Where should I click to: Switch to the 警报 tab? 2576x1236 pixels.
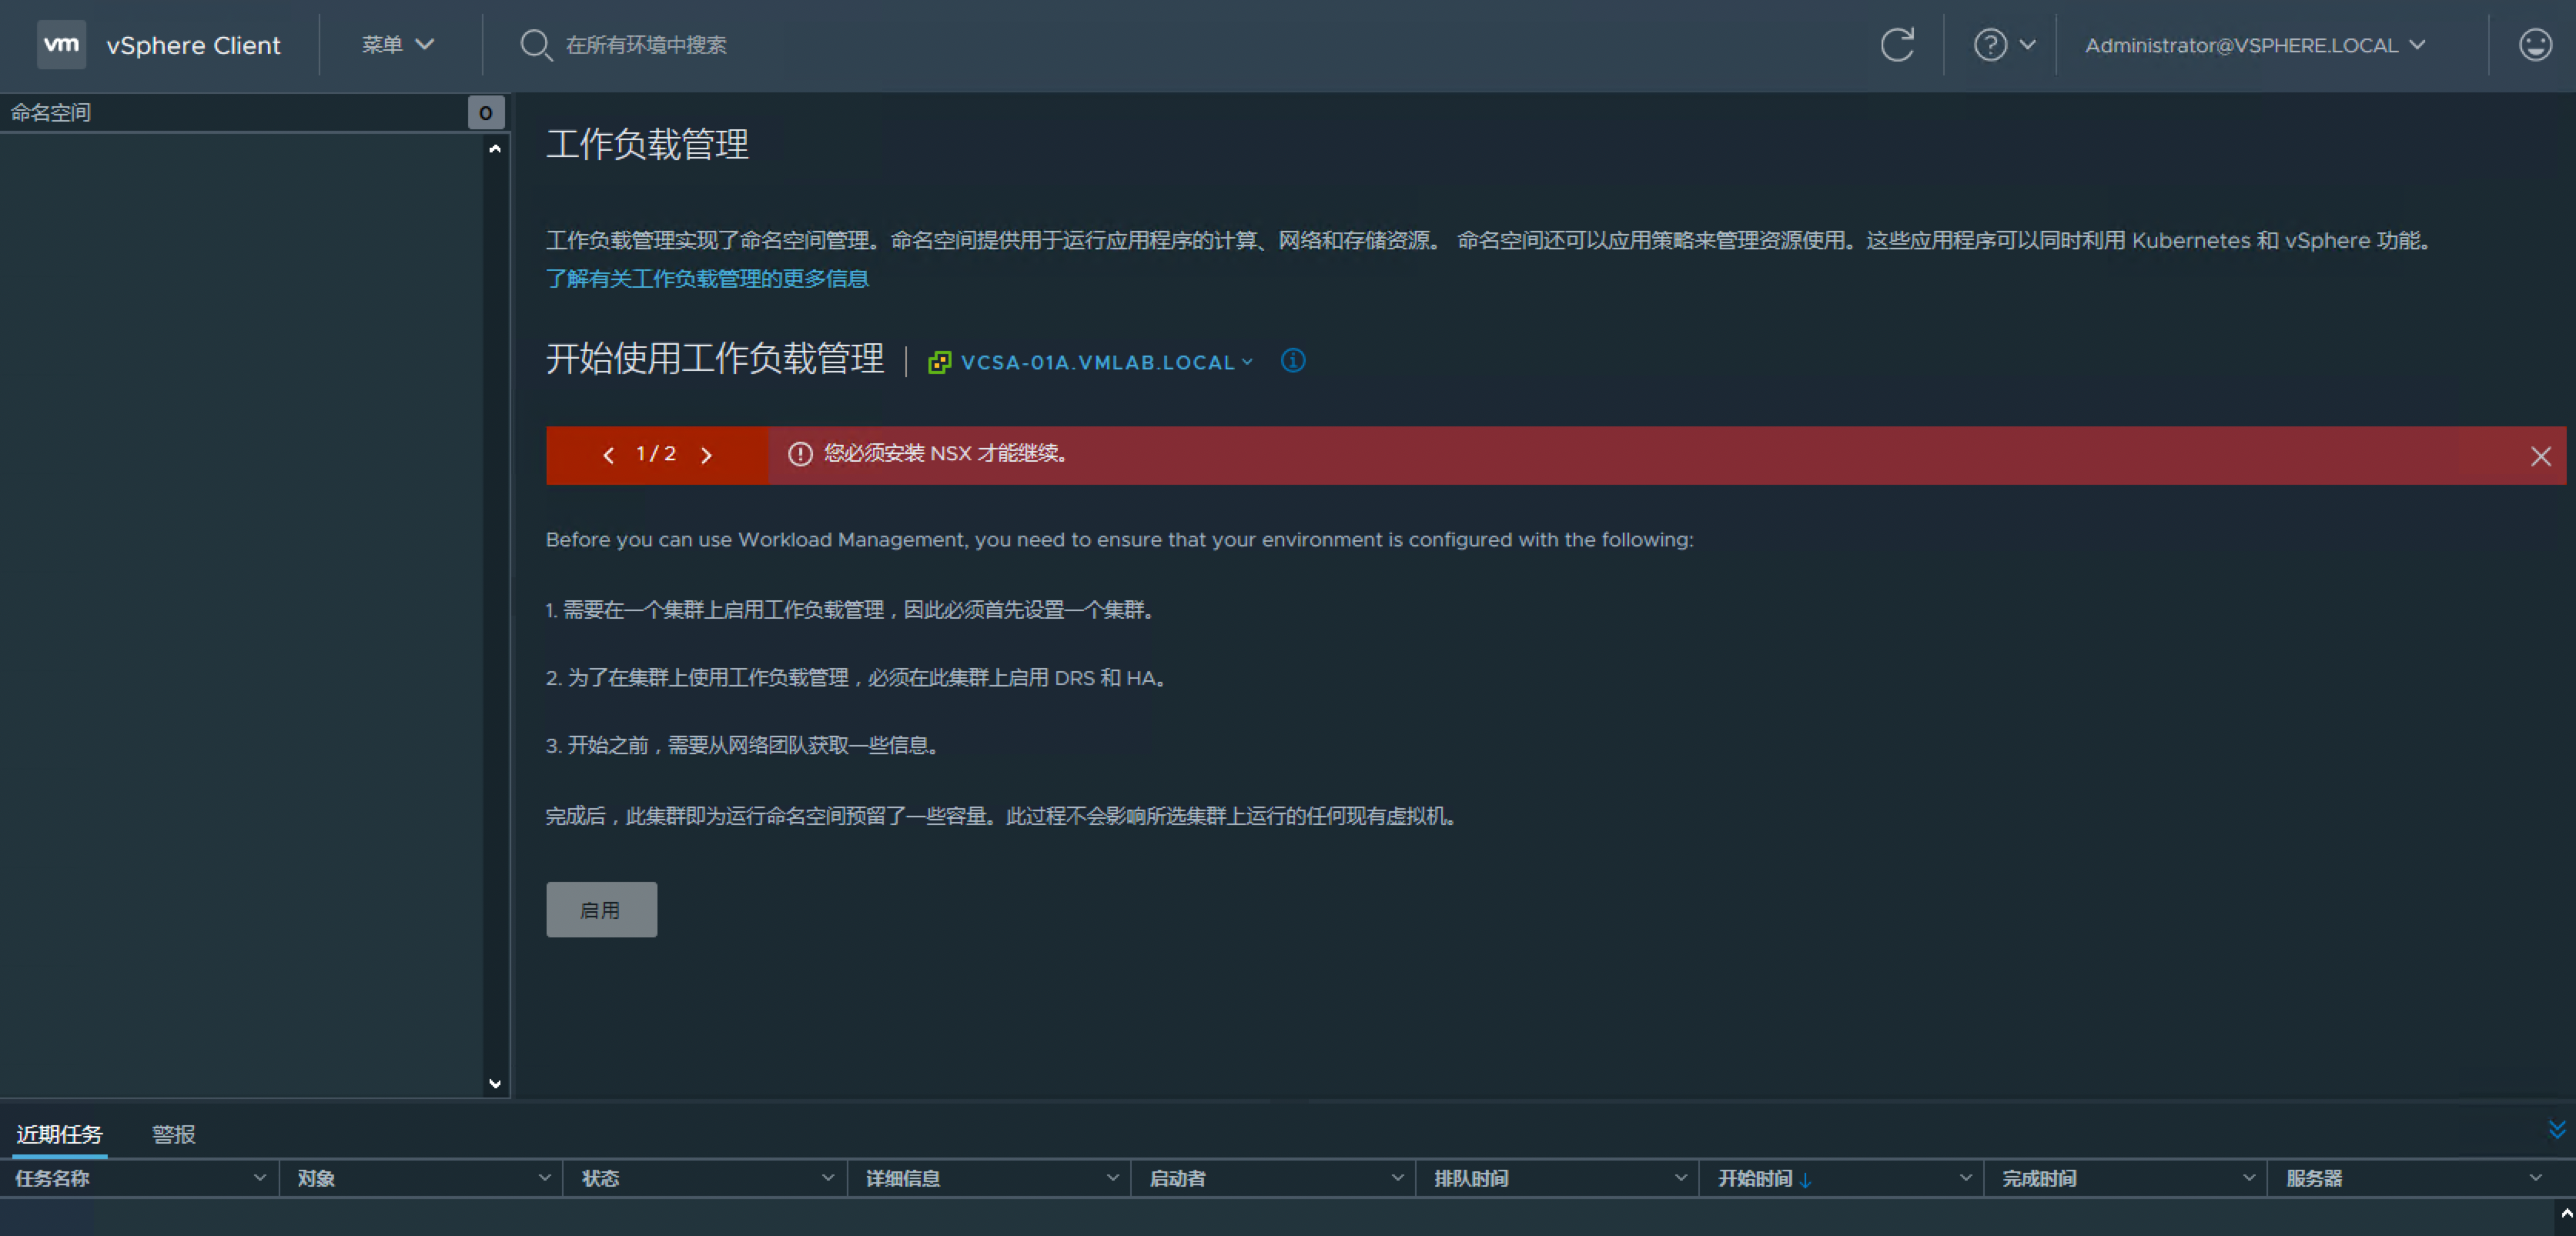[x=173, y=1134]
